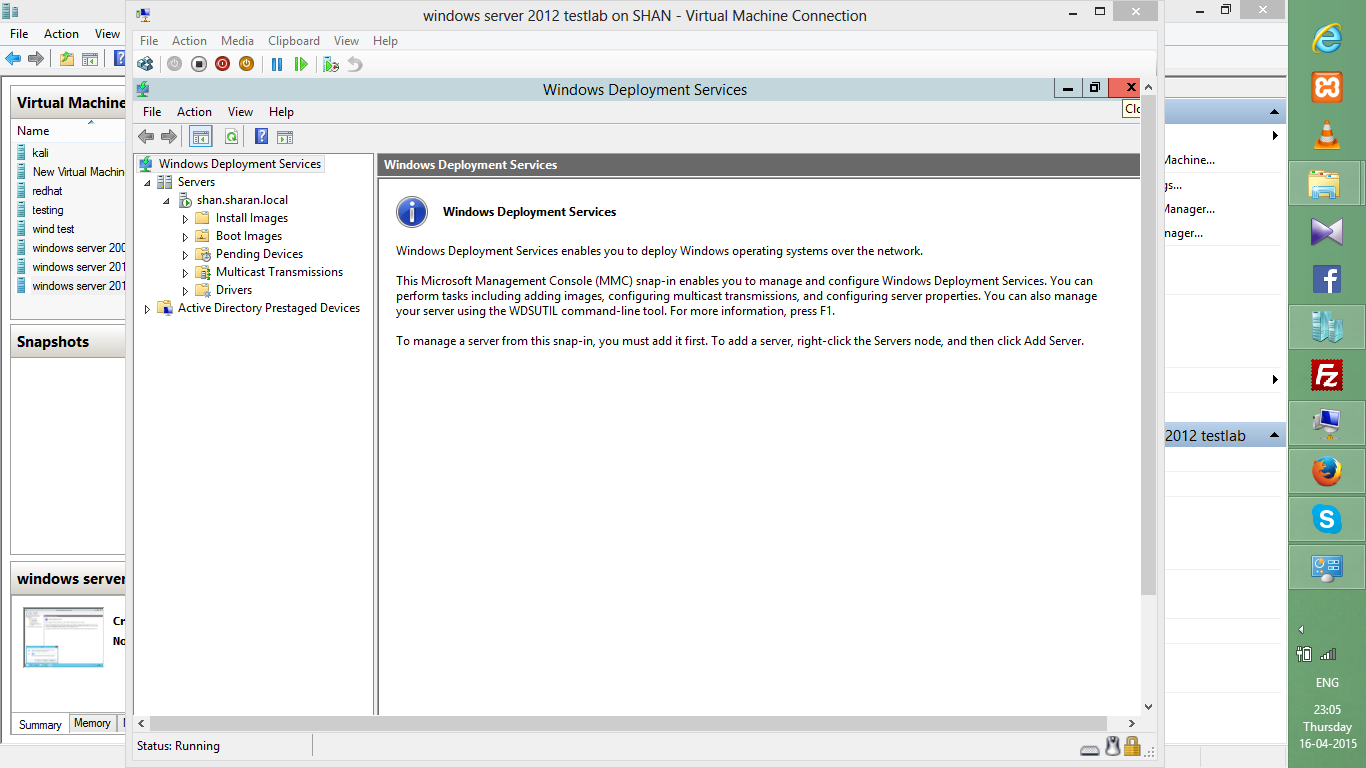Click the red Shut Down icon in VM toolbar
This screenshot has height=768, width=1366.
pos(222,64)
